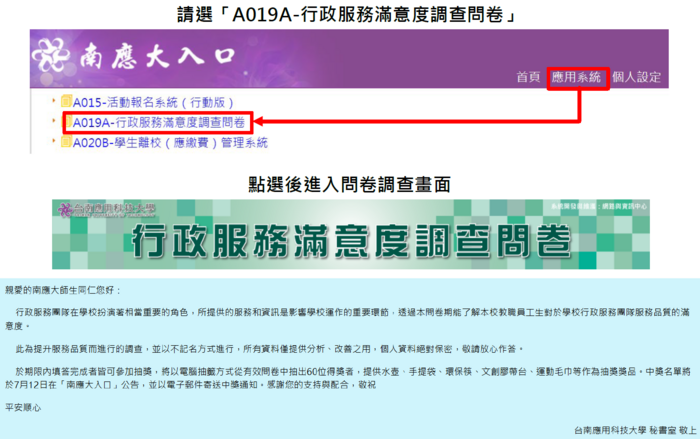Open A020B-學生離校（應繳費）管理系統 link
700x439 pixels.
pos(170,143)
